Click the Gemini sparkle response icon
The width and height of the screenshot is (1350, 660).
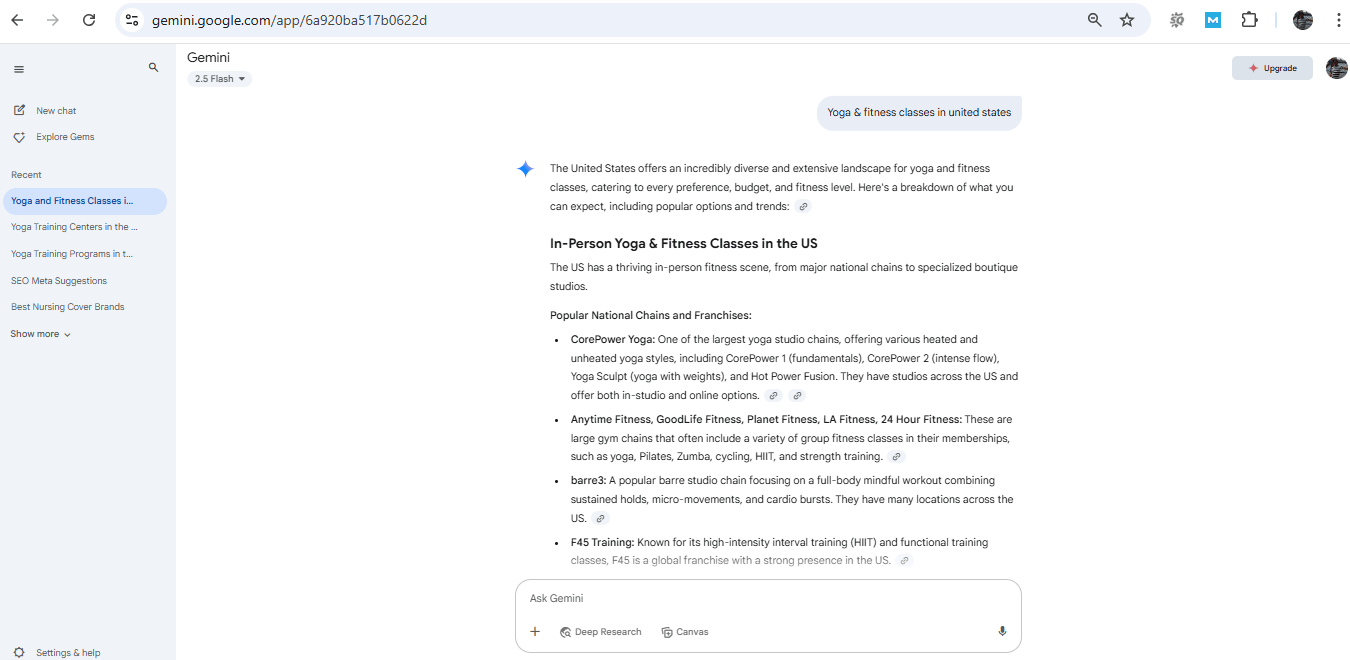pyautogui.click(x=525, y=169)
